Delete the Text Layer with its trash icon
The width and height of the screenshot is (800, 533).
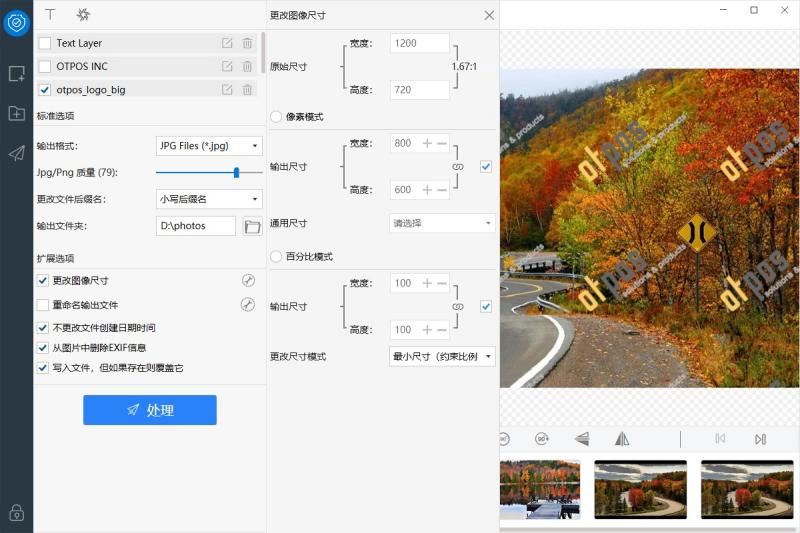point(247,43)
